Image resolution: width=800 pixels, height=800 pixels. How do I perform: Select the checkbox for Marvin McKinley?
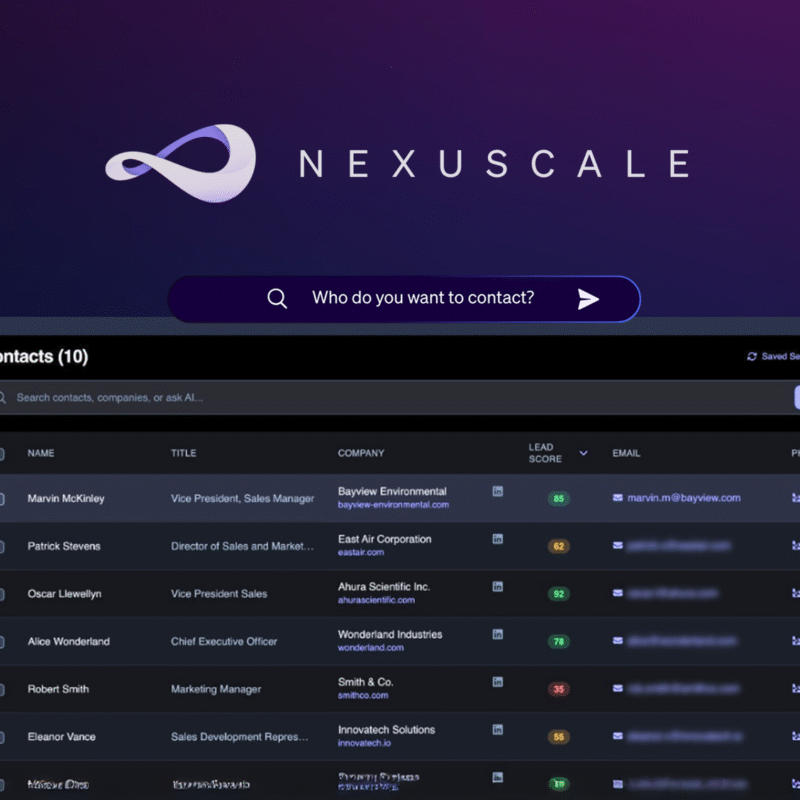point(2,499)
